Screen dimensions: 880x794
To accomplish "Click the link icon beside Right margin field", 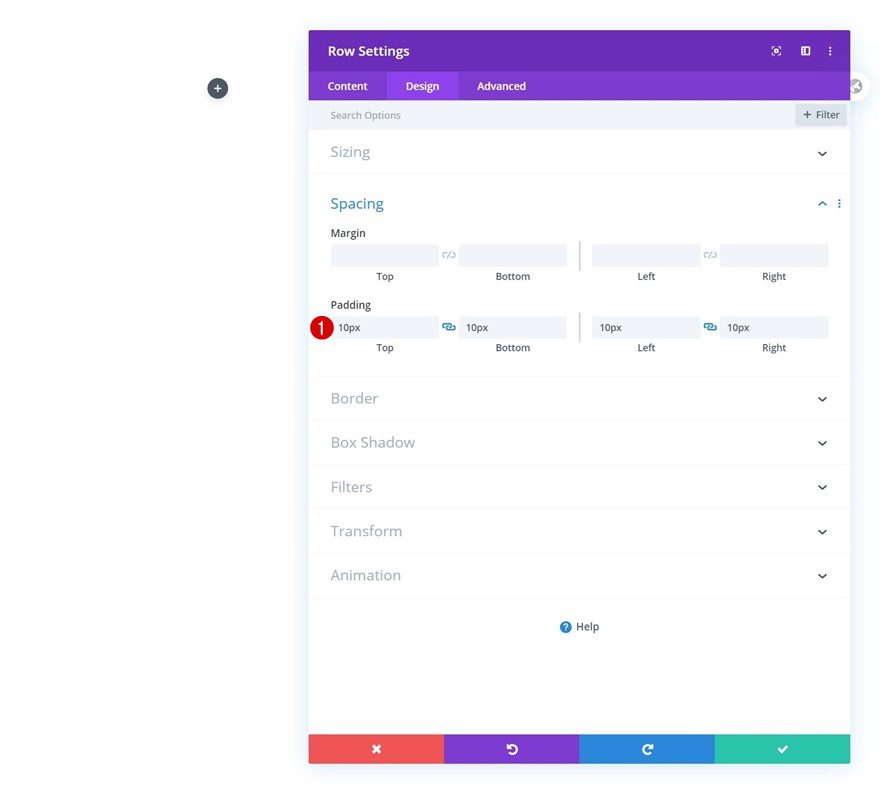I will click(710, 254).
